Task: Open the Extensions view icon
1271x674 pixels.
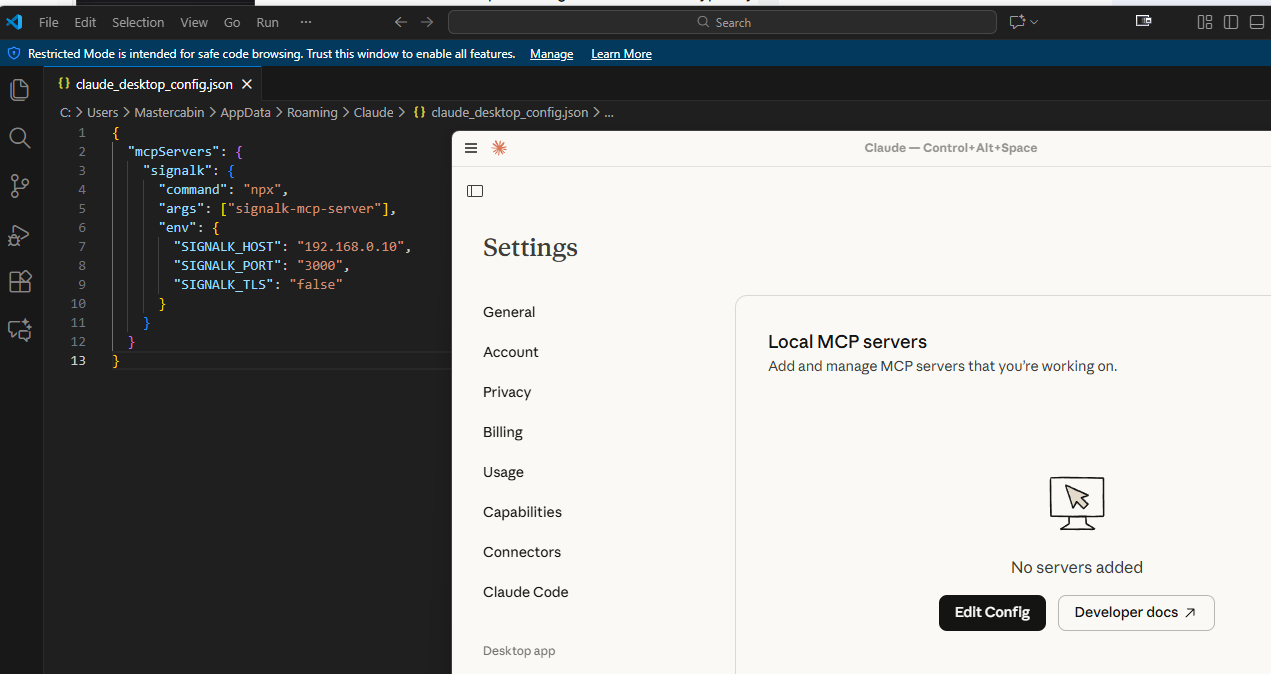Action: point(20,282)
